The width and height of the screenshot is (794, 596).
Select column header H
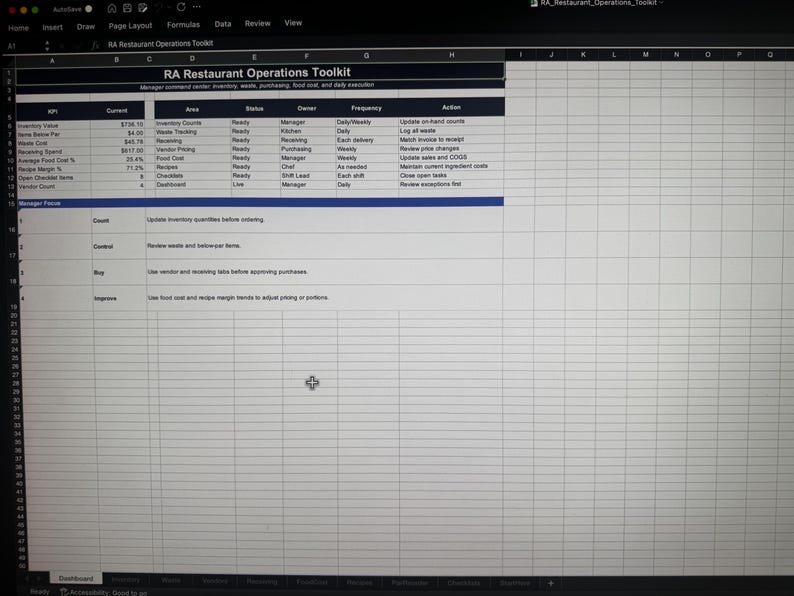tap(451, 55)
